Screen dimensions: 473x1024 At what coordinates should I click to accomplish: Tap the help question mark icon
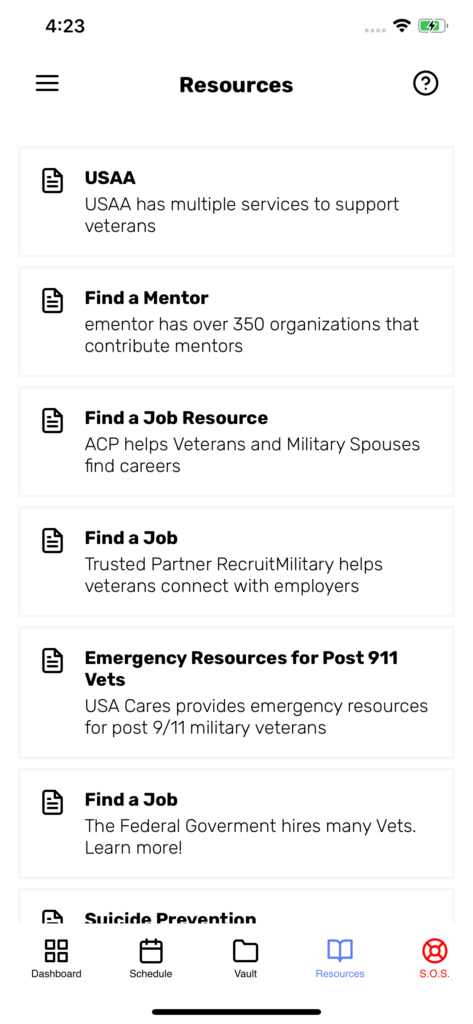[x=426, y=84]
